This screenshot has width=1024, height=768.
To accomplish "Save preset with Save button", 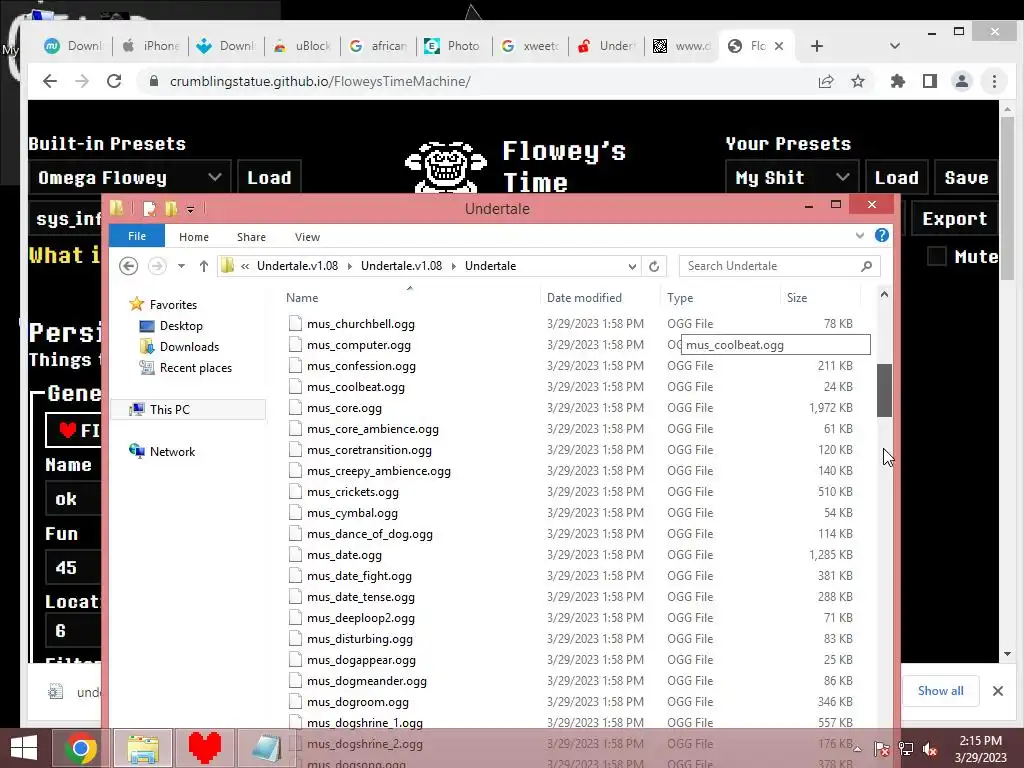I will coord(967,178).
